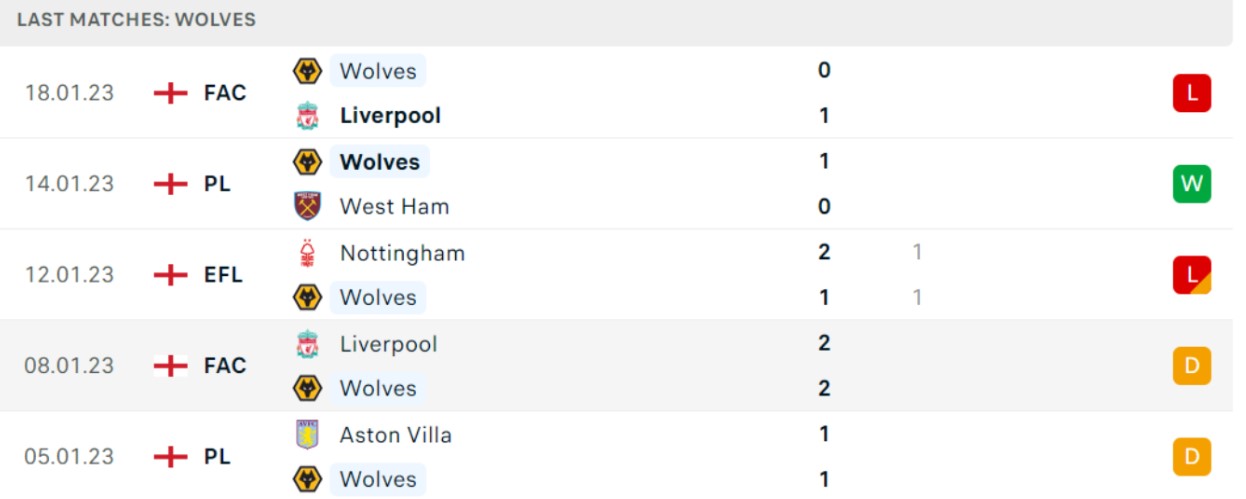This screenshot has height=499, width=1246.
Task: Click the Aston Villa crest icon
Action: point(307,435)
